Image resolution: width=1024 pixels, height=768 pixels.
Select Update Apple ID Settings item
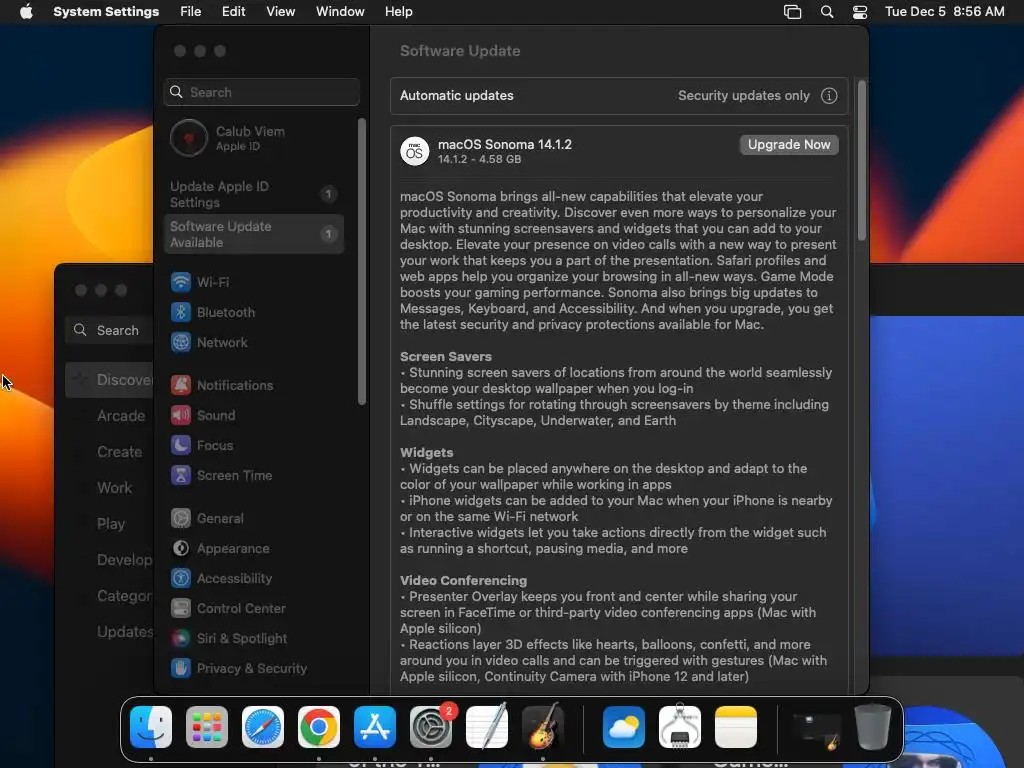tap(254, 195)
